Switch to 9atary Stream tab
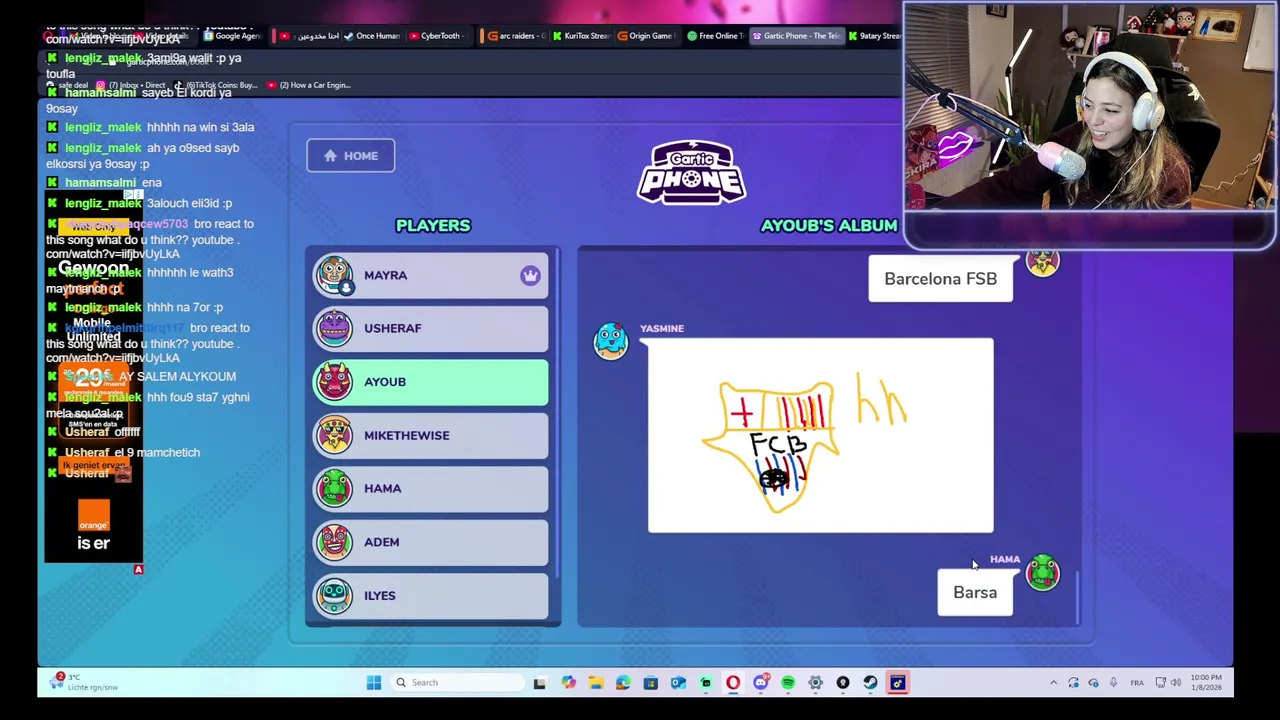This screenshot has height=720, width=1280. (x=875, y=36)
